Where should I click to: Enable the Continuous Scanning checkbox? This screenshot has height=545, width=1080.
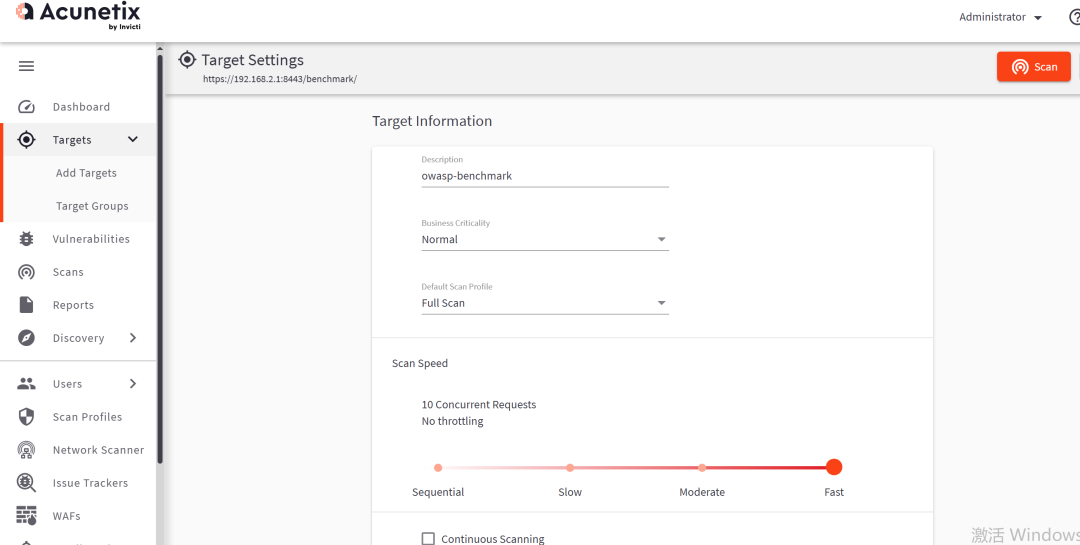pos(428,539)
